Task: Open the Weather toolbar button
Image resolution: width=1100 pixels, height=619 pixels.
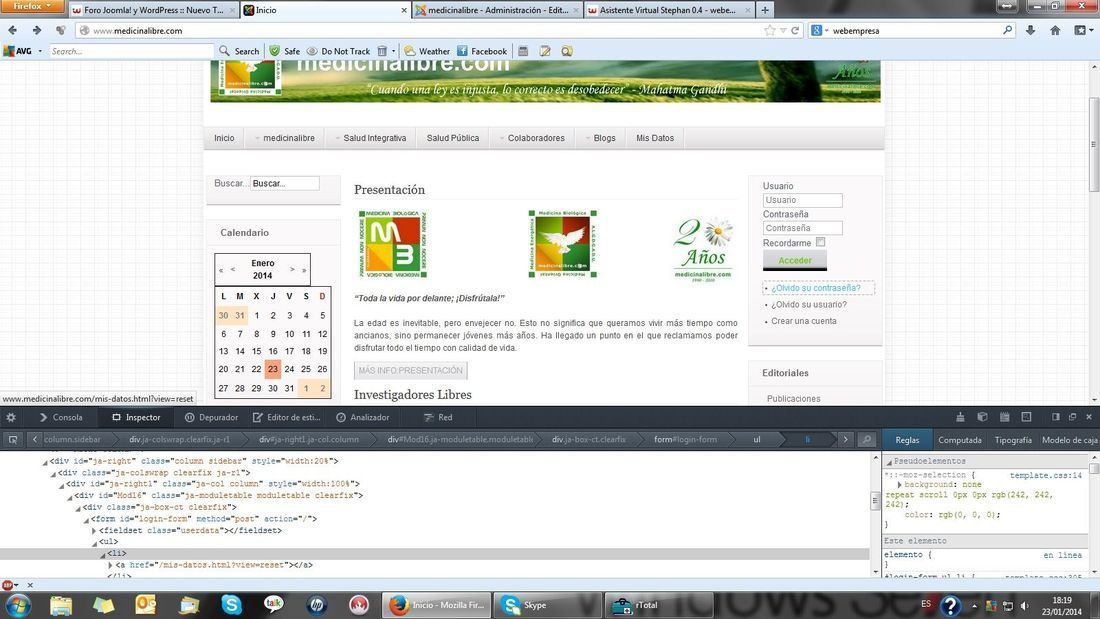Action: coord(427,51)
